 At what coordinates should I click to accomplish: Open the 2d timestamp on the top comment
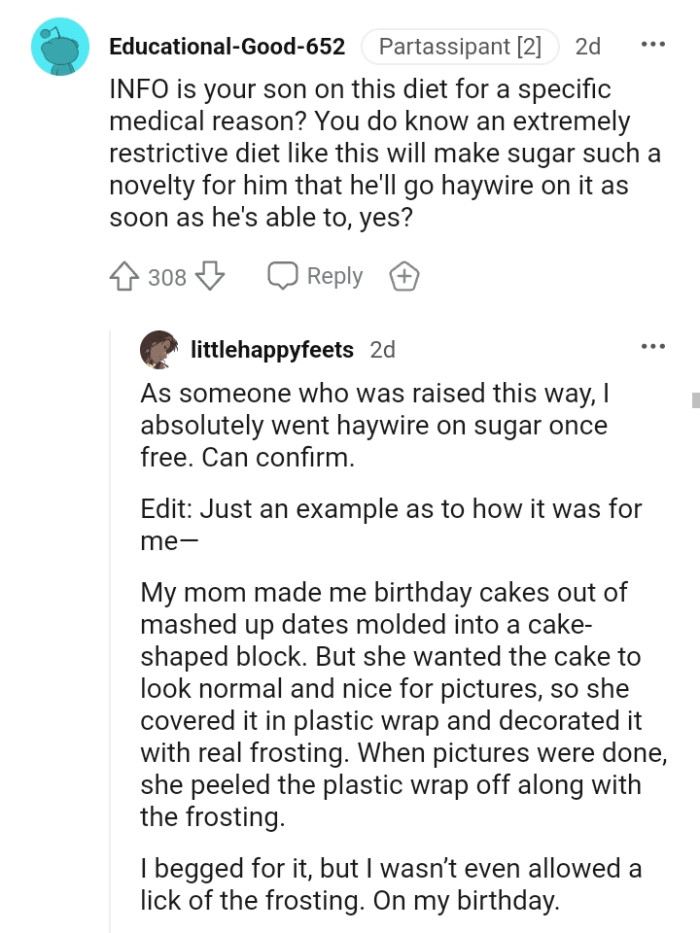[587, 46]
